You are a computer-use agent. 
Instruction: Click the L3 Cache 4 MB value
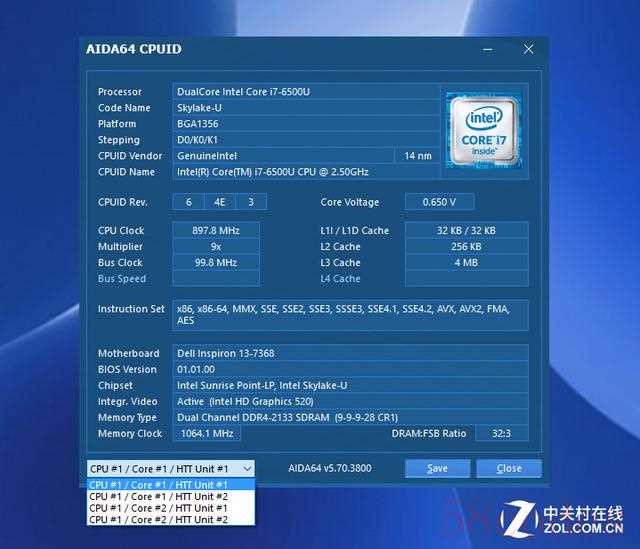click(466, 263)
